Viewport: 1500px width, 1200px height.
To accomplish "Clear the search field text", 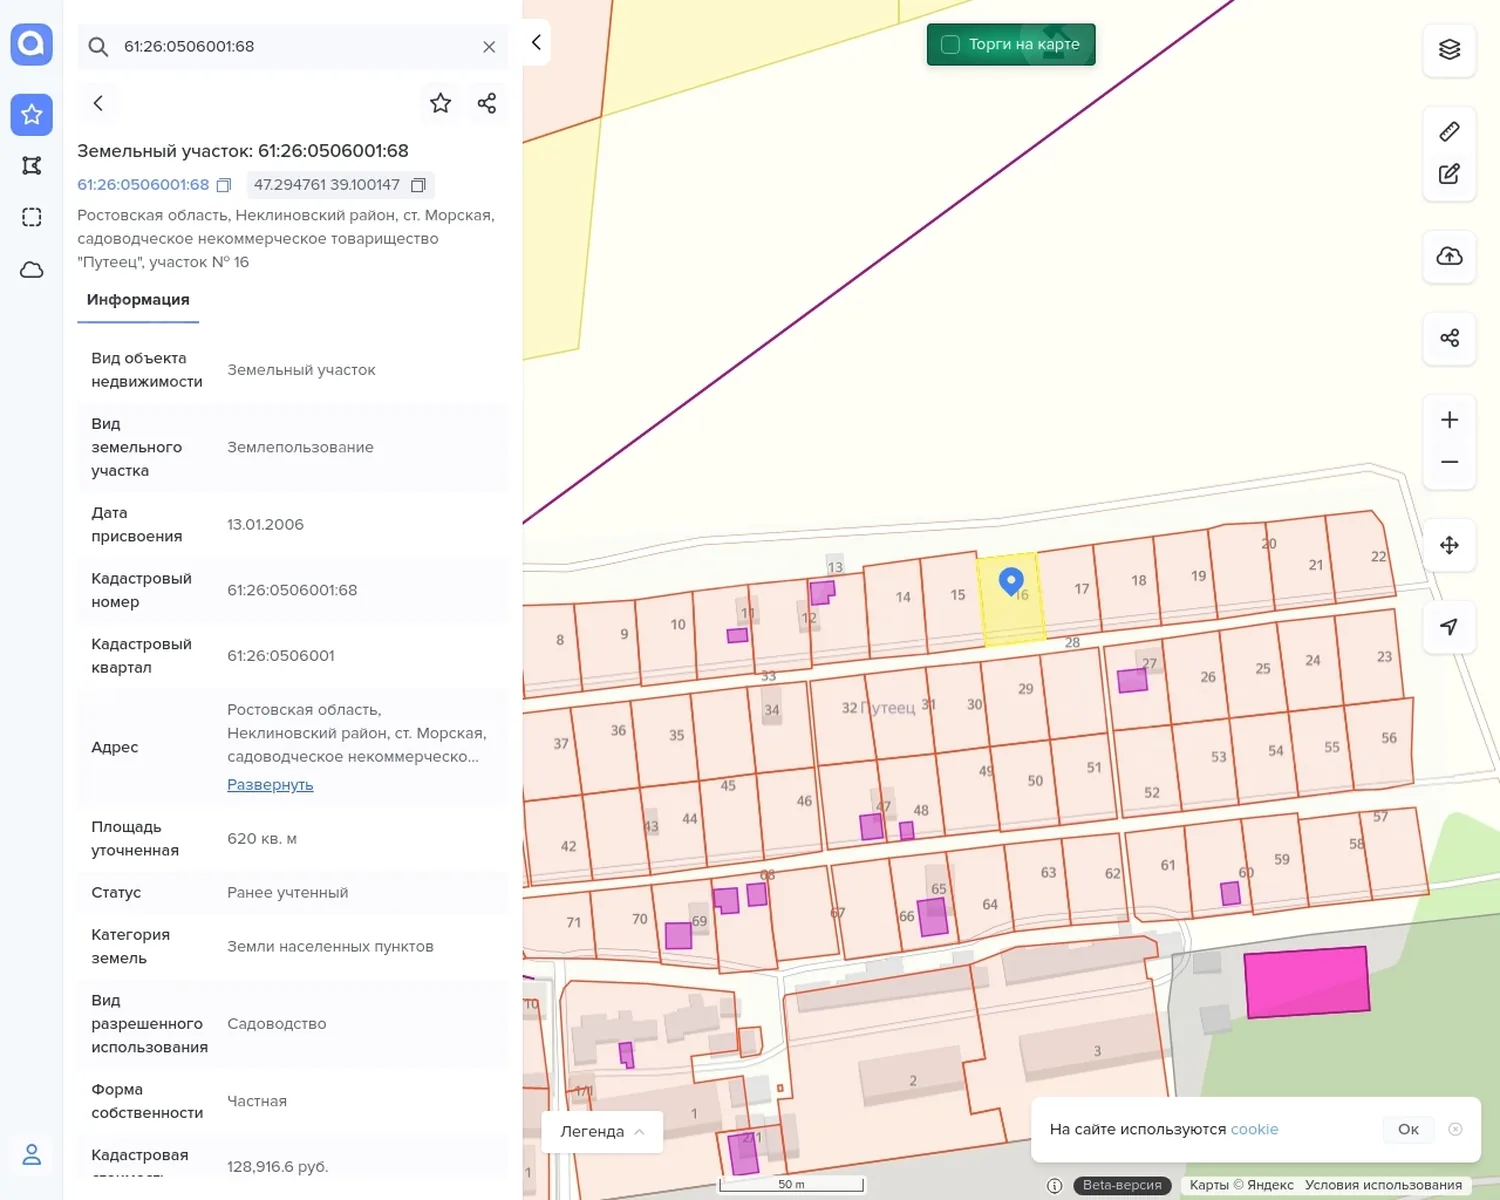I will [x=489, y=47].
